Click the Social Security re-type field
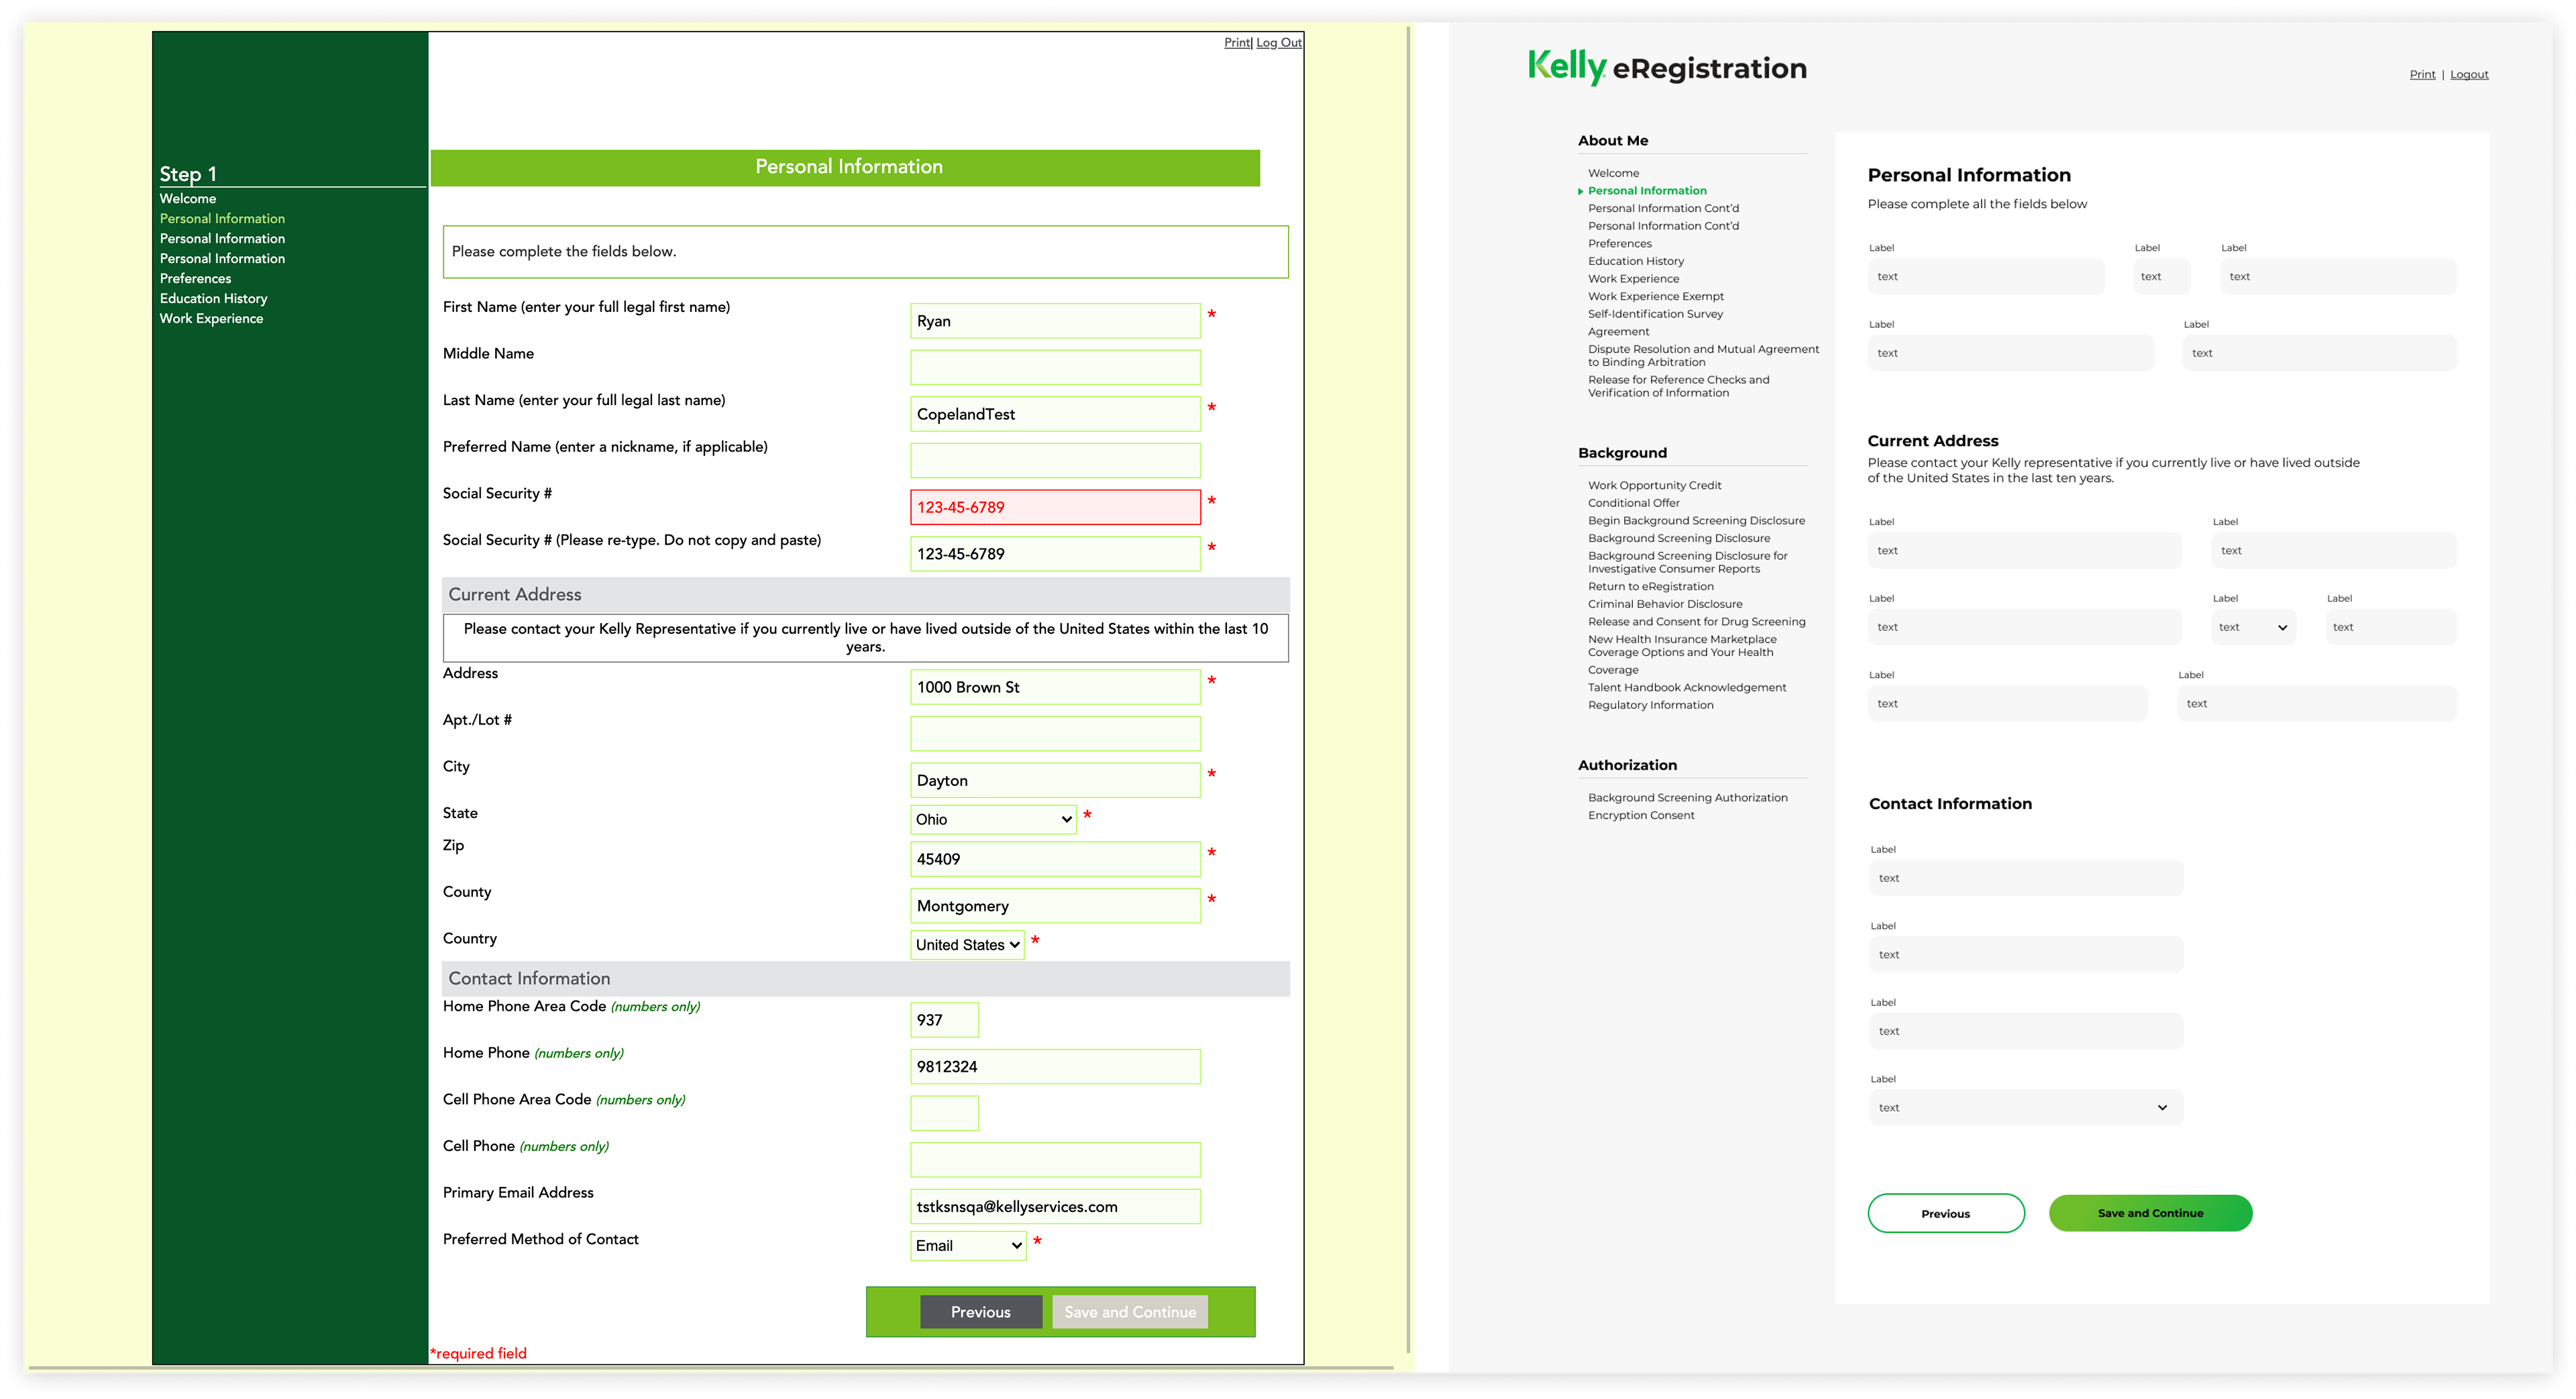This screenshot has height=1399, width=2576. click(1055, 554)
